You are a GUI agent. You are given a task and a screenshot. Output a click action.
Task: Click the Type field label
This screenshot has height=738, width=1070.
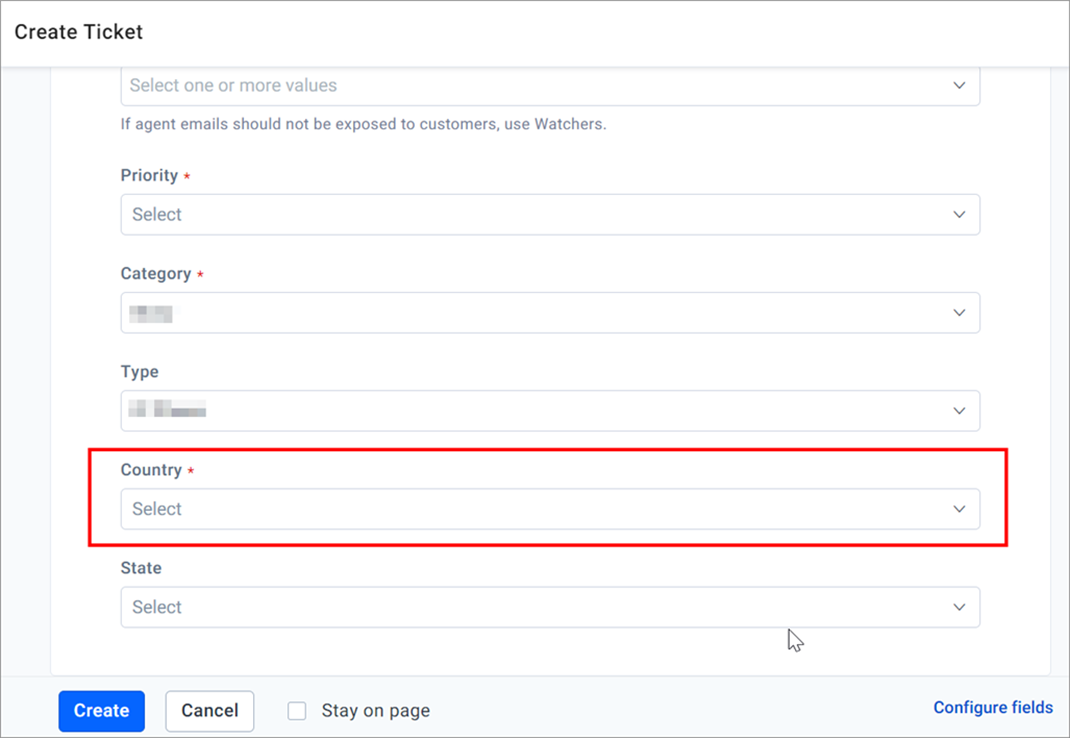coord(140,372)
